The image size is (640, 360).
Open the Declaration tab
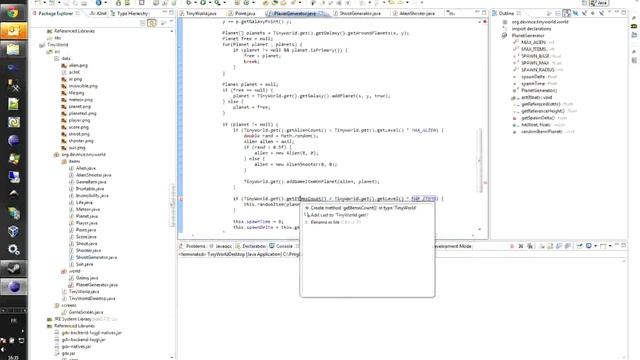point(250,246)
